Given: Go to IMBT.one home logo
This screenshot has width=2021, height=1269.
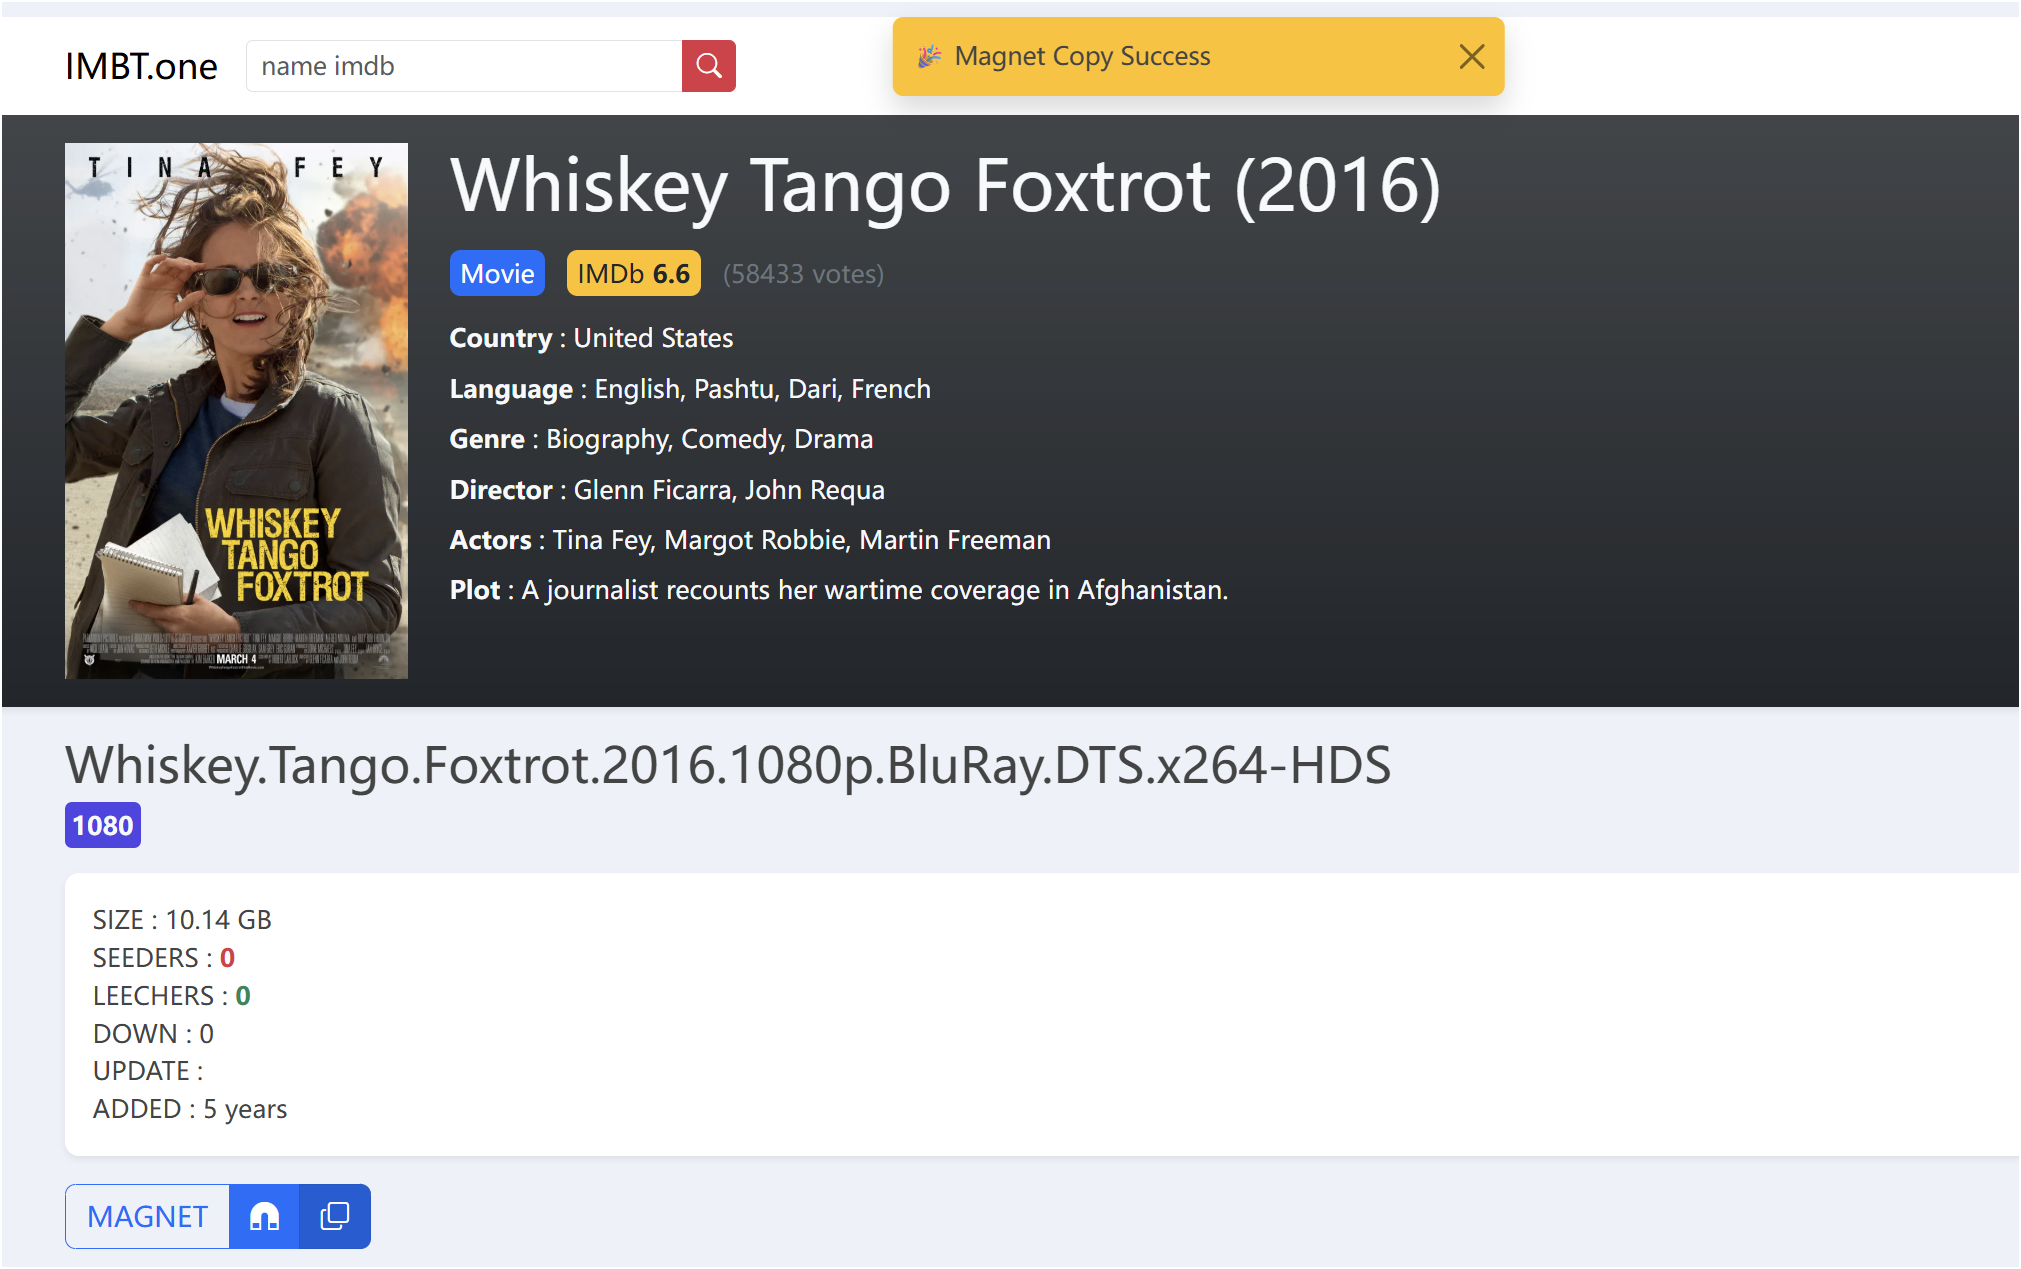Looking at the screenshot, I should pyautogui.click(x=141, y=66).
